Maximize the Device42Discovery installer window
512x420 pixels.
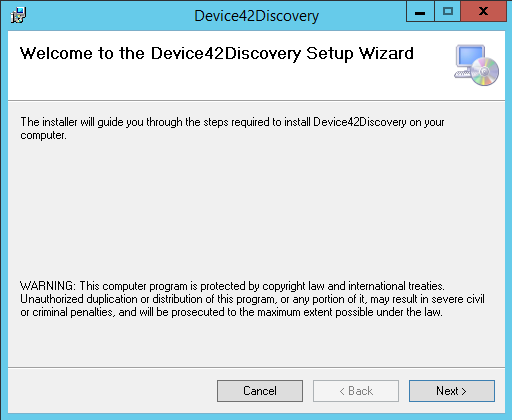click(448, 12)
